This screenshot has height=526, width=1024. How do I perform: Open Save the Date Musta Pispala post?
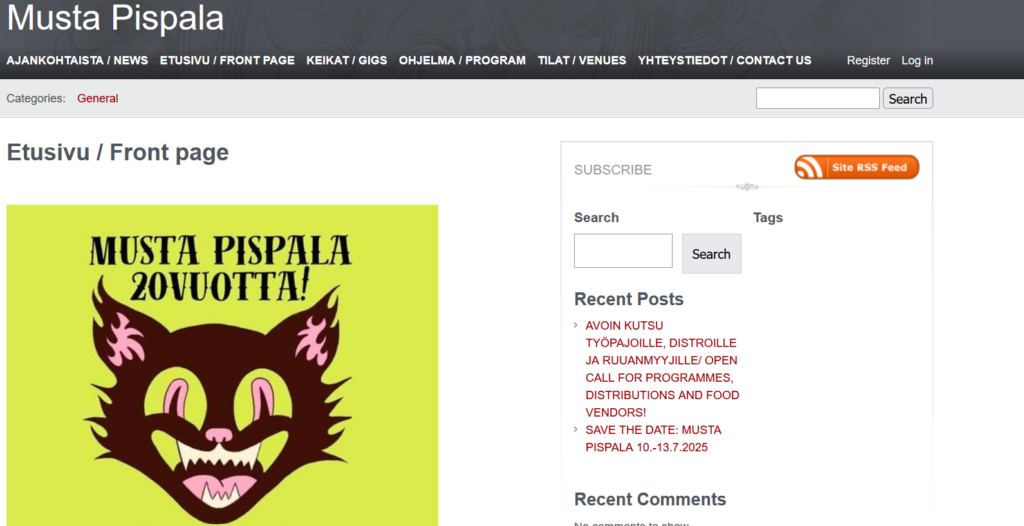pos(653,438)
